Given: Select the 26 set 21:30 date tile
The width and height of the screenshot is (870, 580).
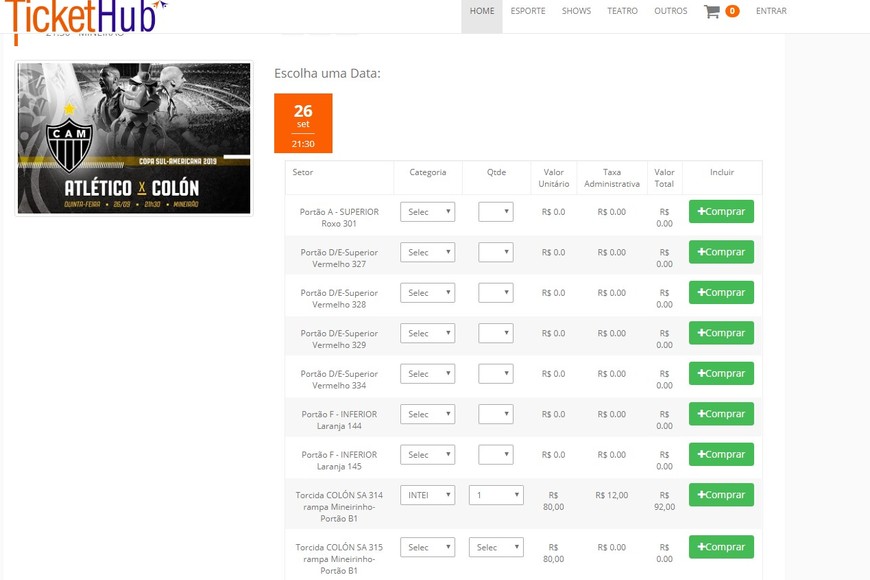Looking at the screenshot, I should click(303, 123).
